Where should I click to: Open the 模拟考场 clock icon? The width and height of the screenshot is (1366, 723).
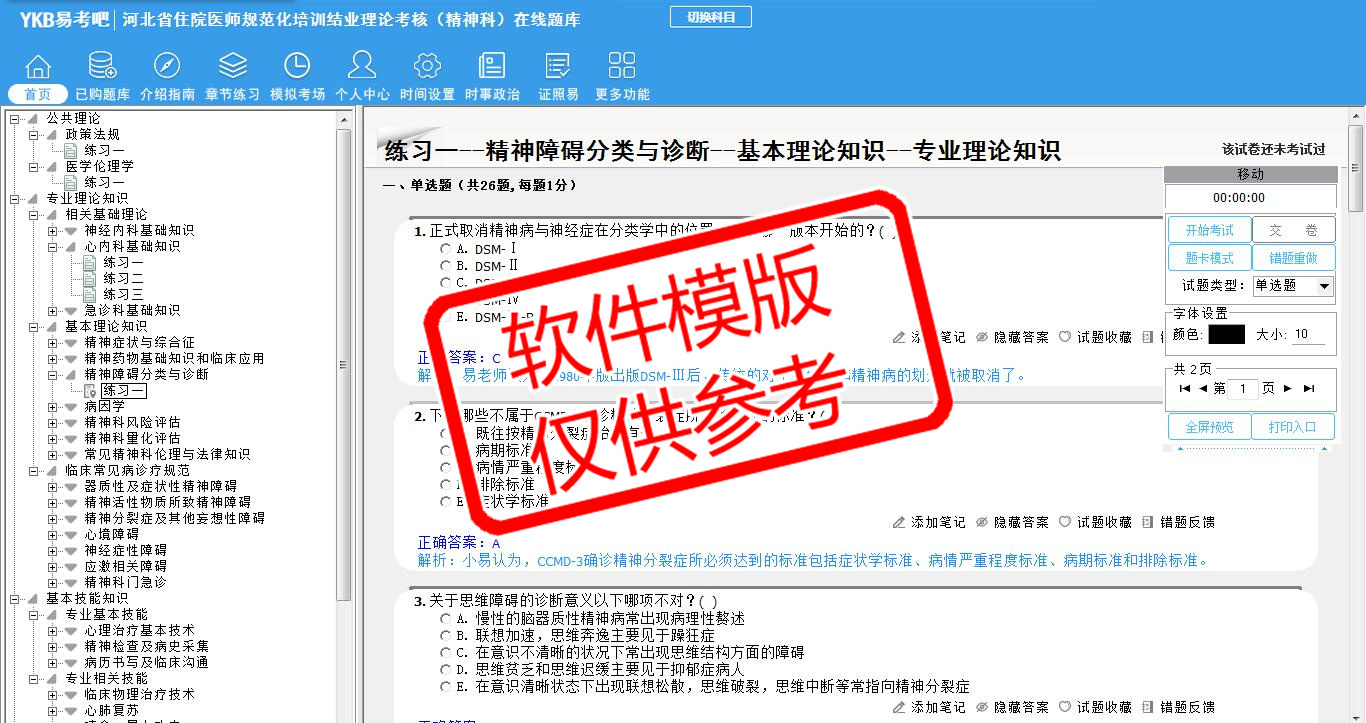tap(297, 66)
